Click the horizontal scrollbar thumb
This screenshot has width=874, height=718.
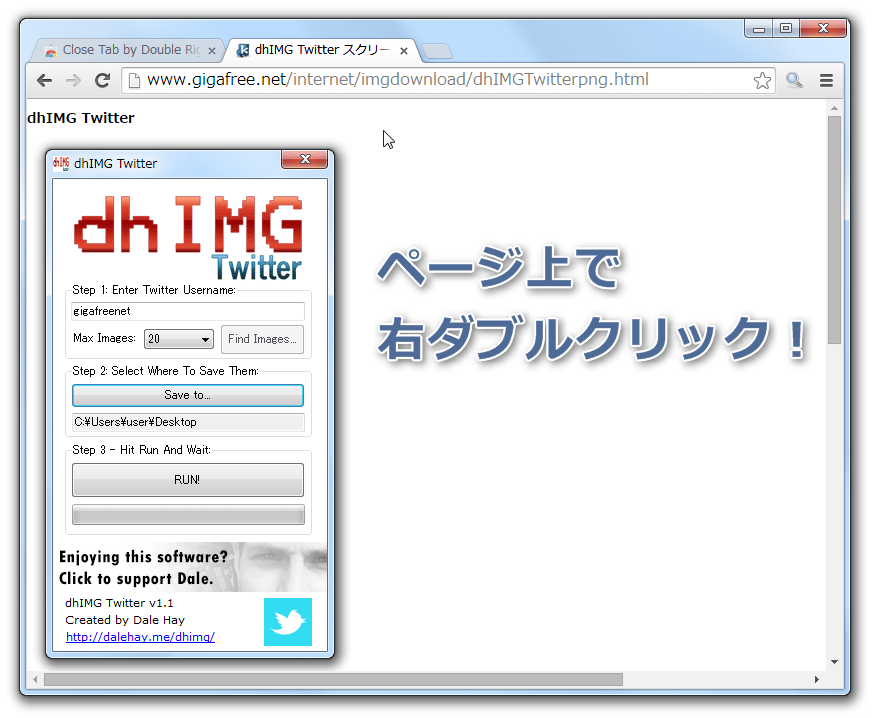pyautogui.click(x=333, y=680)
